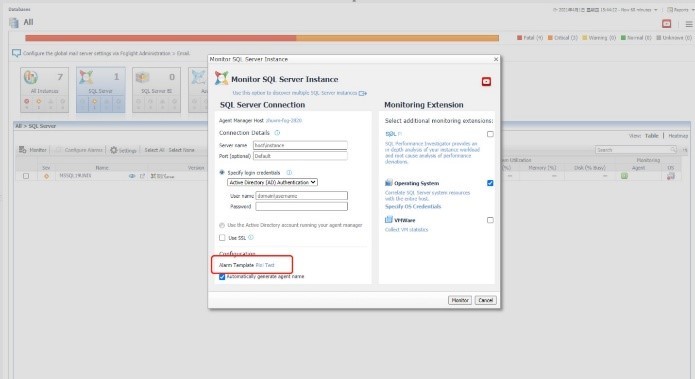
Task: Click the Fatal legend color swatch
Action: tap(519, 38)
